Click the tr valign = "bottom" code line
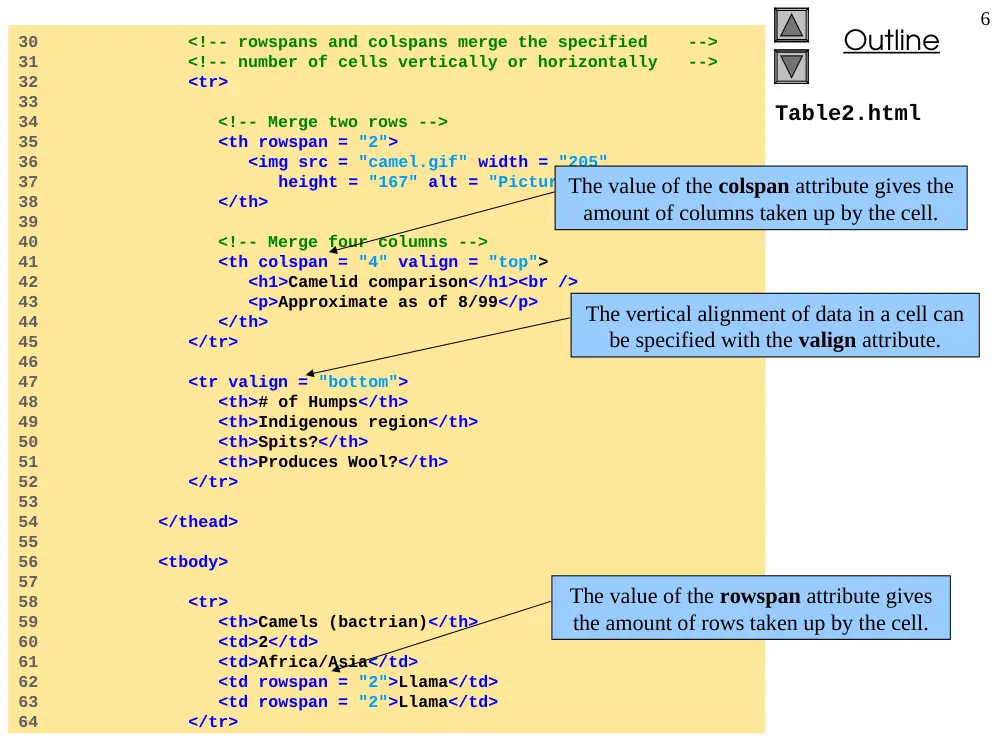This screenshot has height=750, width=1000. 298,382
